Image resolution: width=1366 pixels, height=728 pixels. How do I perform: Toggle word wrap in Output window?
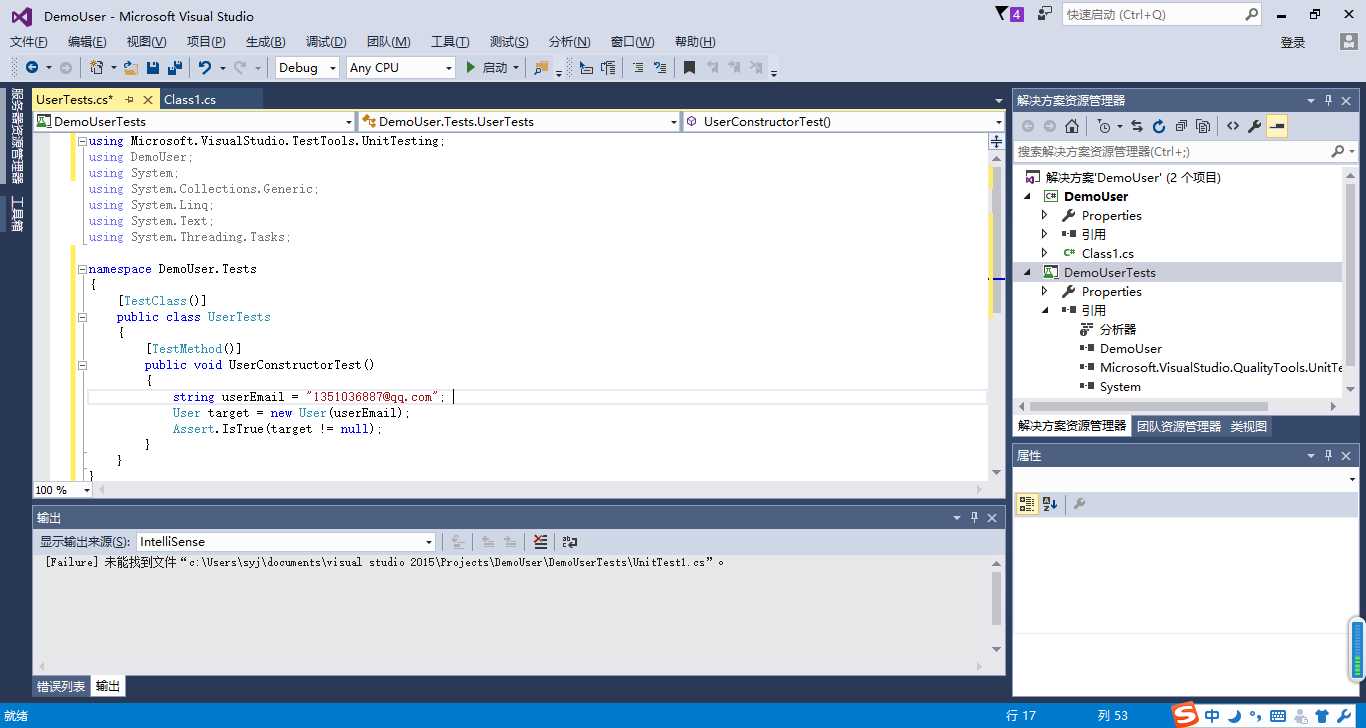[x=569, y=541]
